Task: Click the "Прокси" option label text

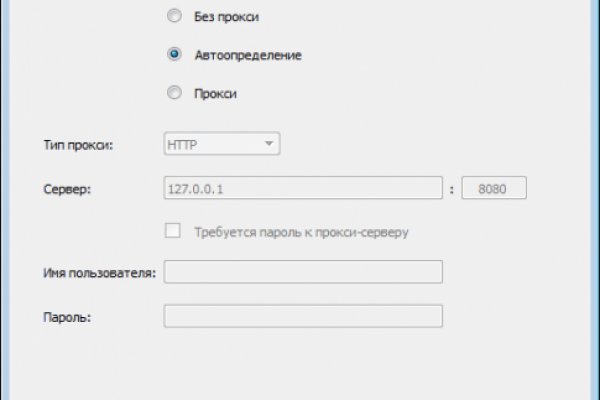Action: point(216,94)
